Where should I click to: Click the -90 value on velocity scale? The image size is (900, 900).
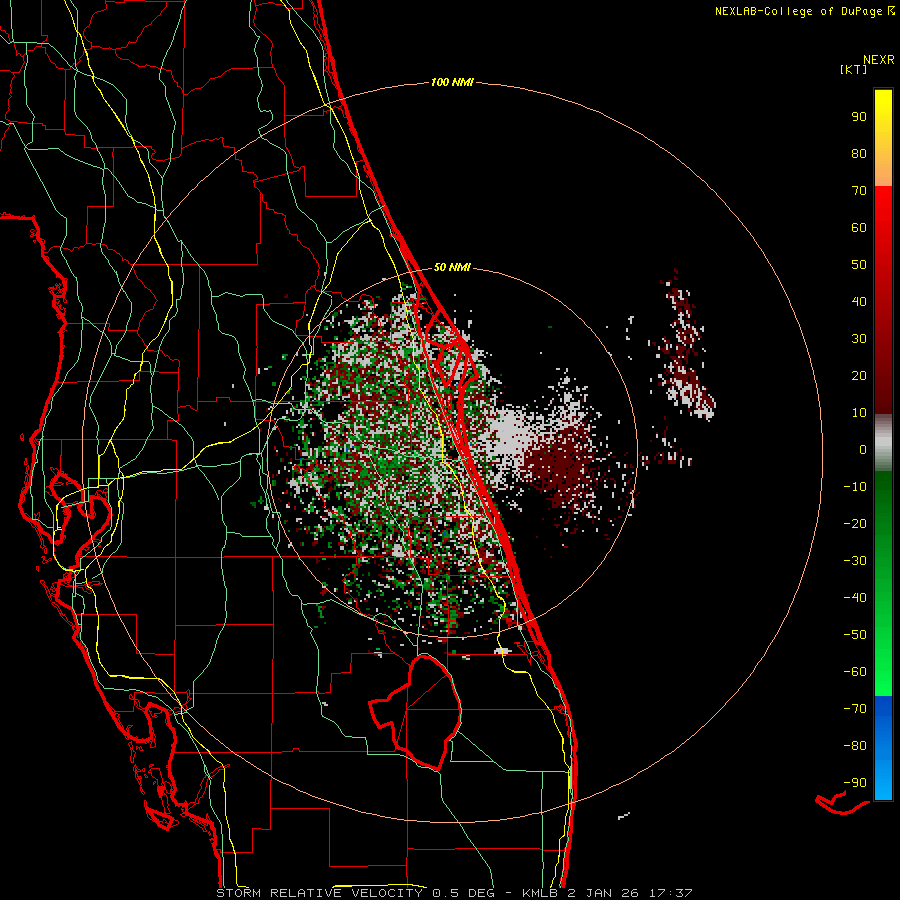click(x=855, y=783)
